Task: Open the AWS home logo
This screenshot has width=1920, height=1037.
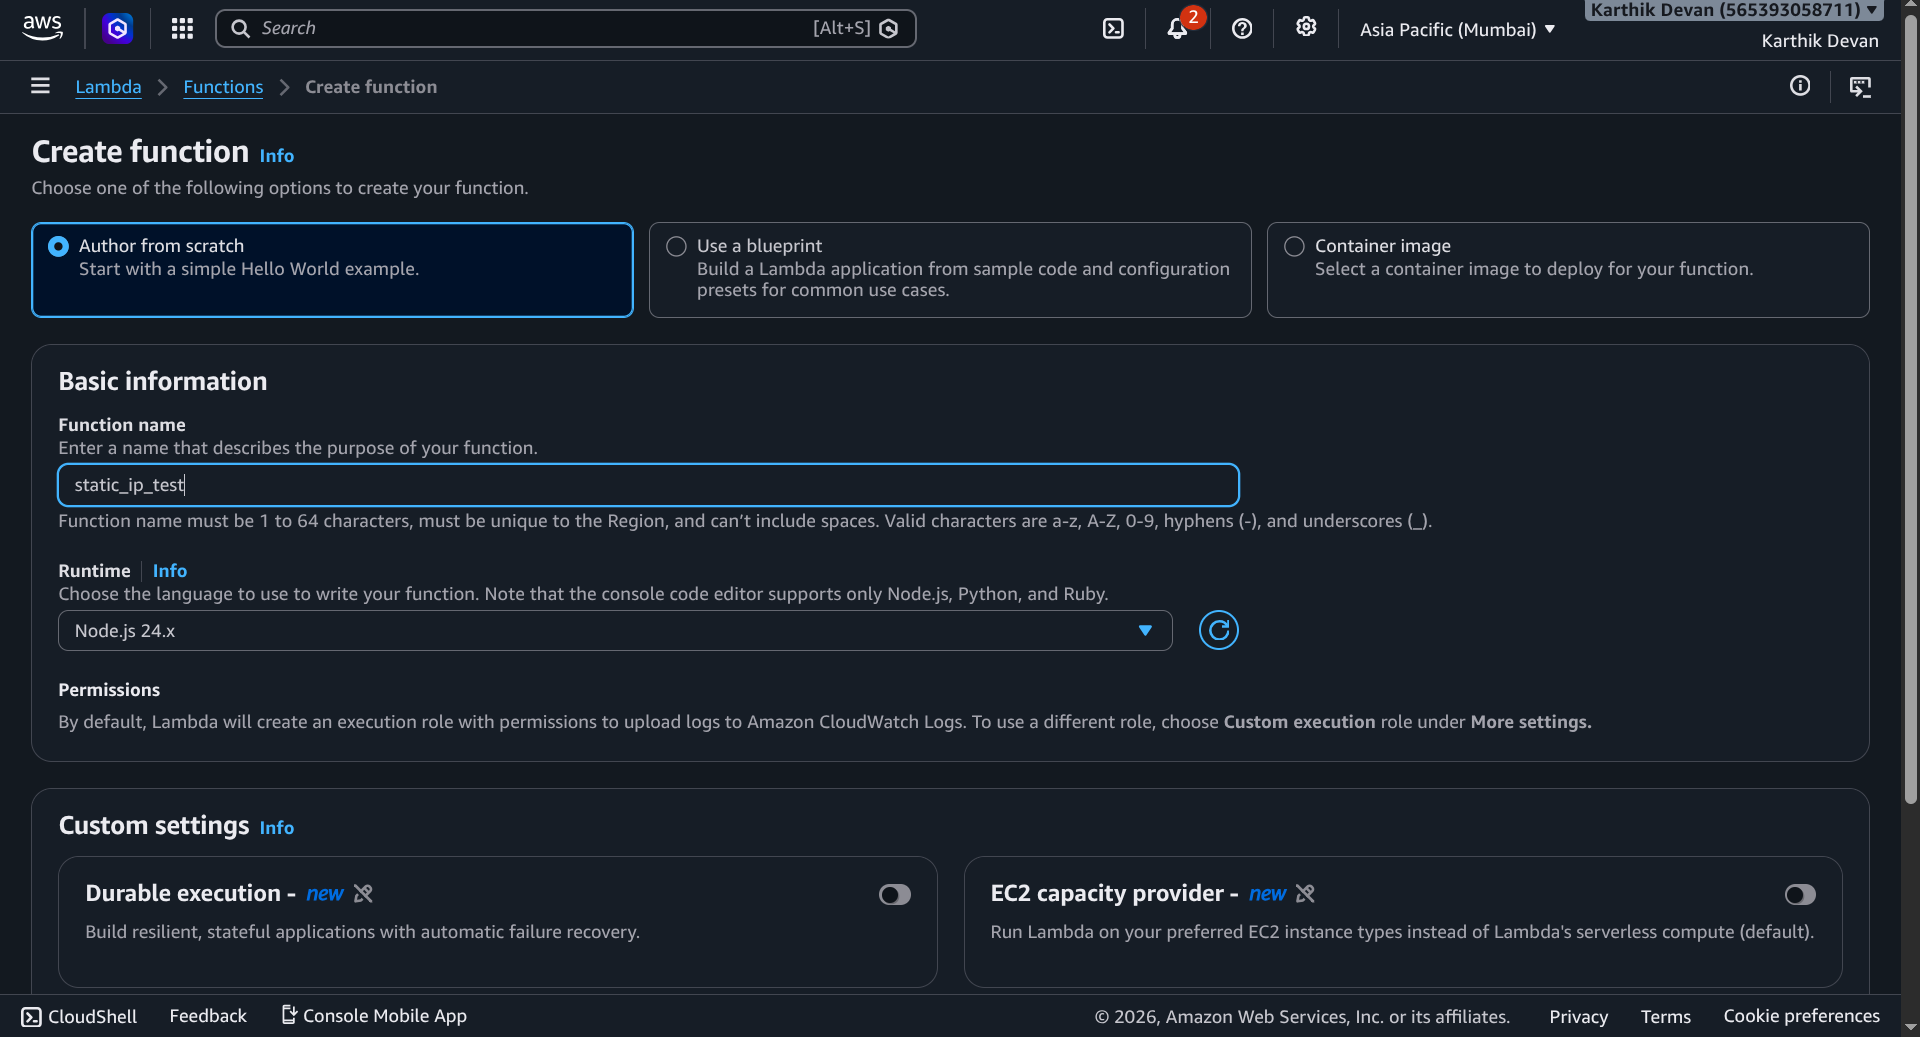Action: (42, 28)
